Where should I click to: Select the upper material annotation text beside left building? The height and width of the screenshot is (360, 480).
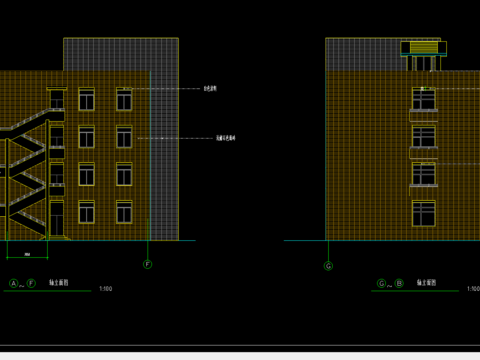point(210,88)
